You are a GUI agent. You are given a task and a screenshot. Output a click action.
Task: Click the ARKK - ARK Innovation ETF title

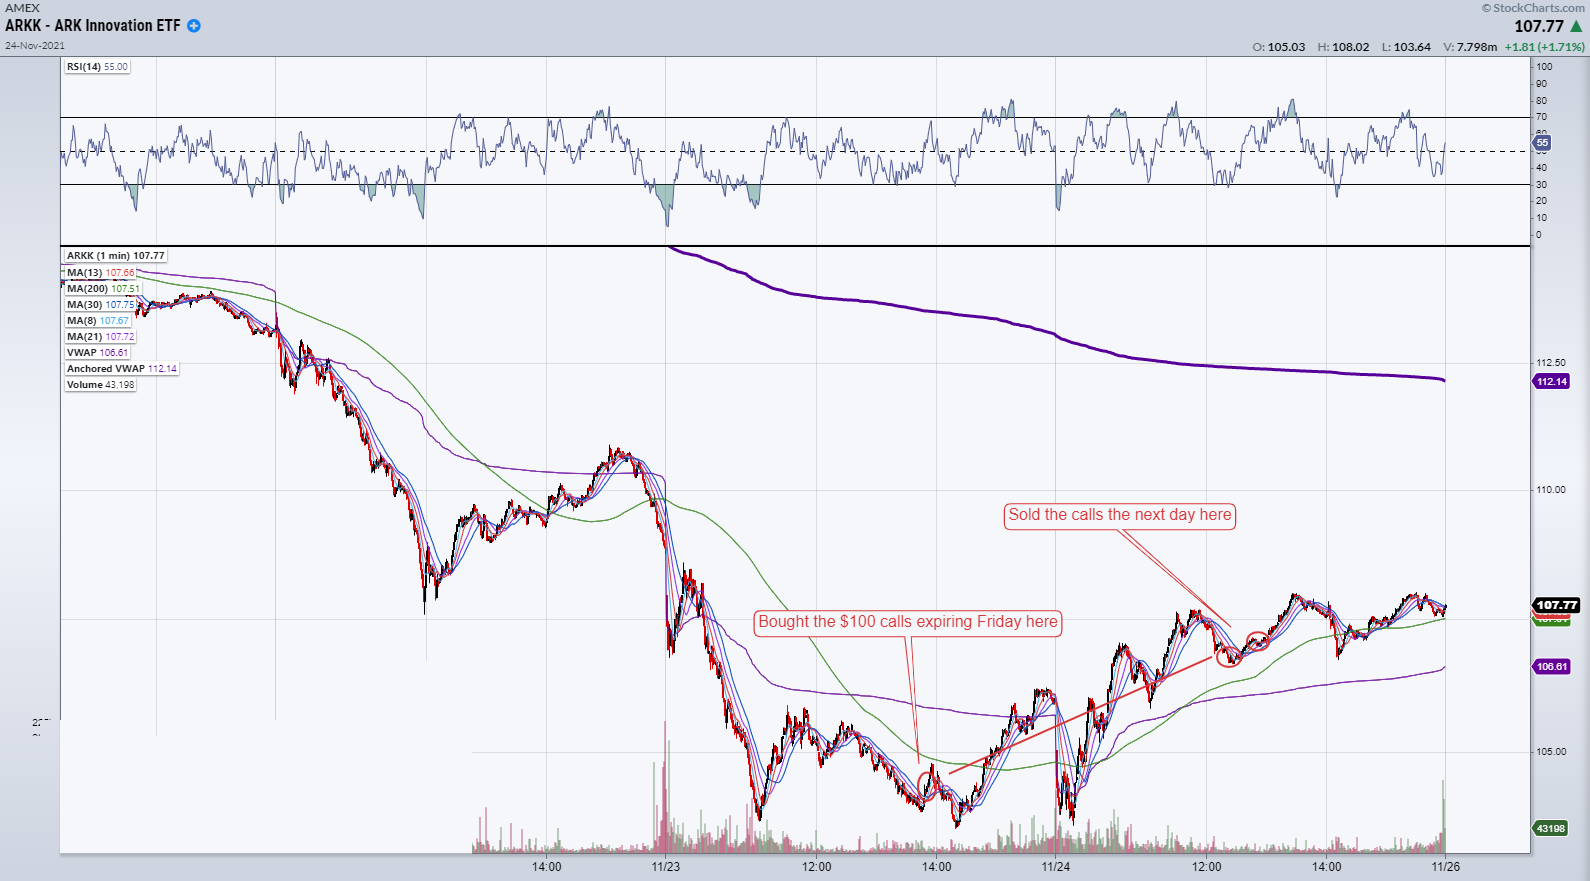point(93,26)
